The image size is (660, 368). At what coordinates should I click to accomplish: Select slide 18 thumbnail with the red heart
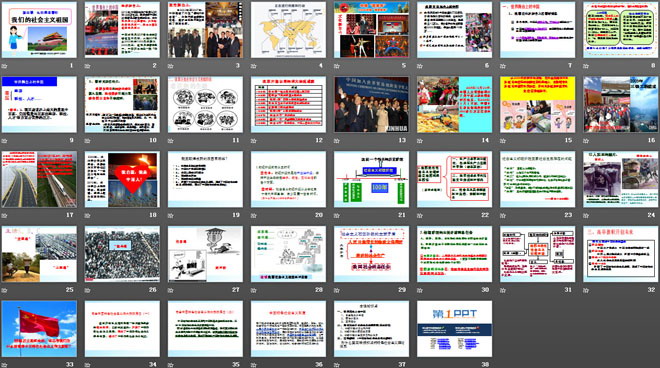(122, 179)
